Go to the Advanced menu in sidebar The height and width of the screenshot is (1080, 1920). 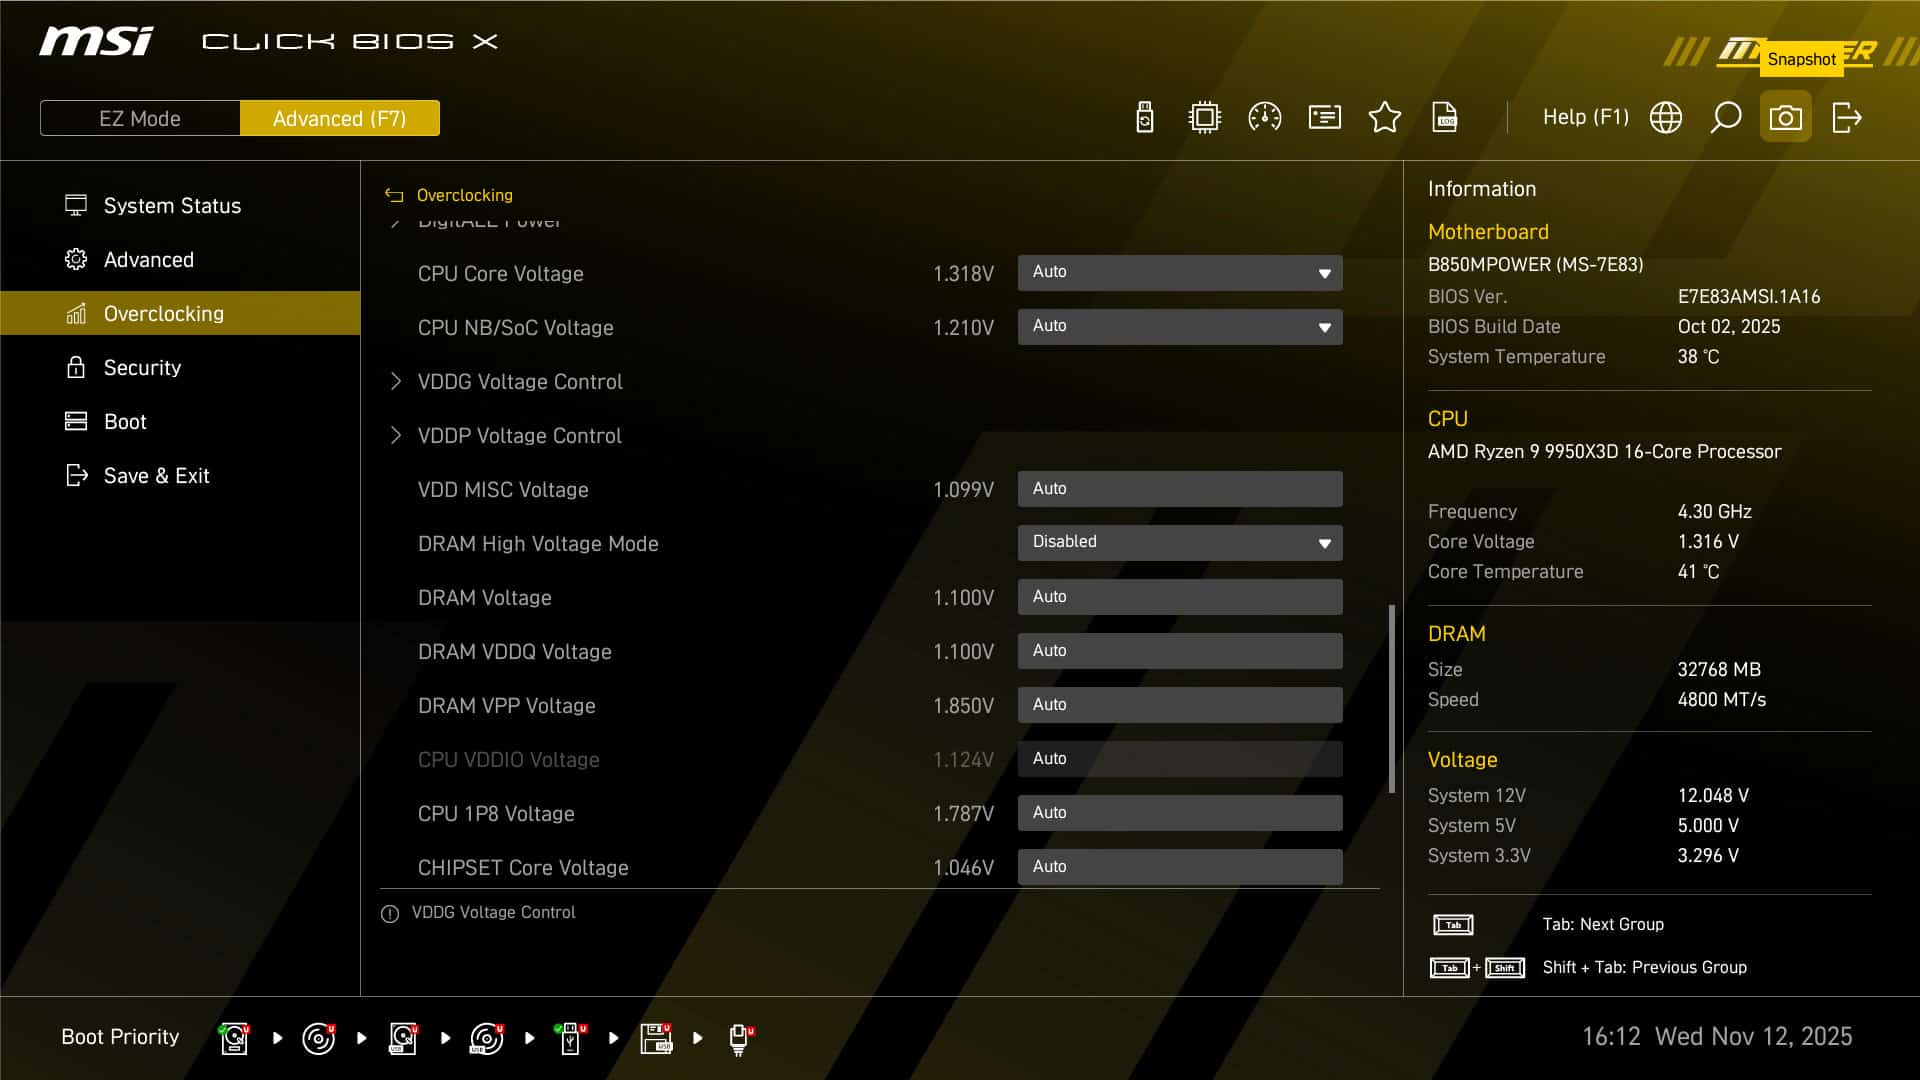180,259
